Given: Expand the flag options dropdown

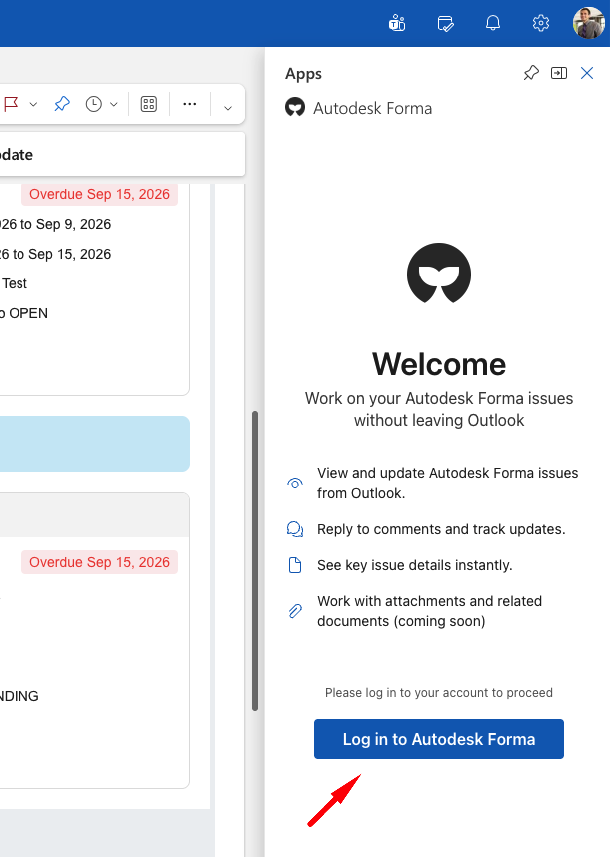Looking at the screenshot, I should click(33, 104).
